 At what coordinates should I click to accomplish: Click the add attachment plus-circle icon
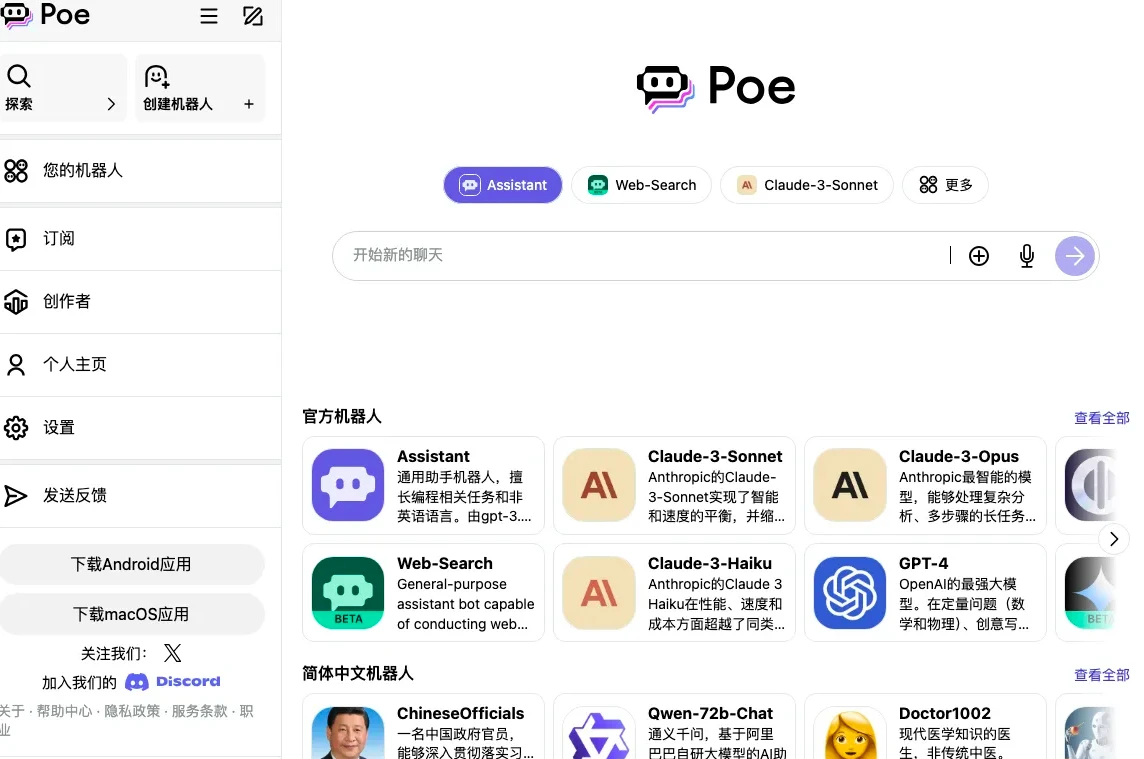point(979,256)
